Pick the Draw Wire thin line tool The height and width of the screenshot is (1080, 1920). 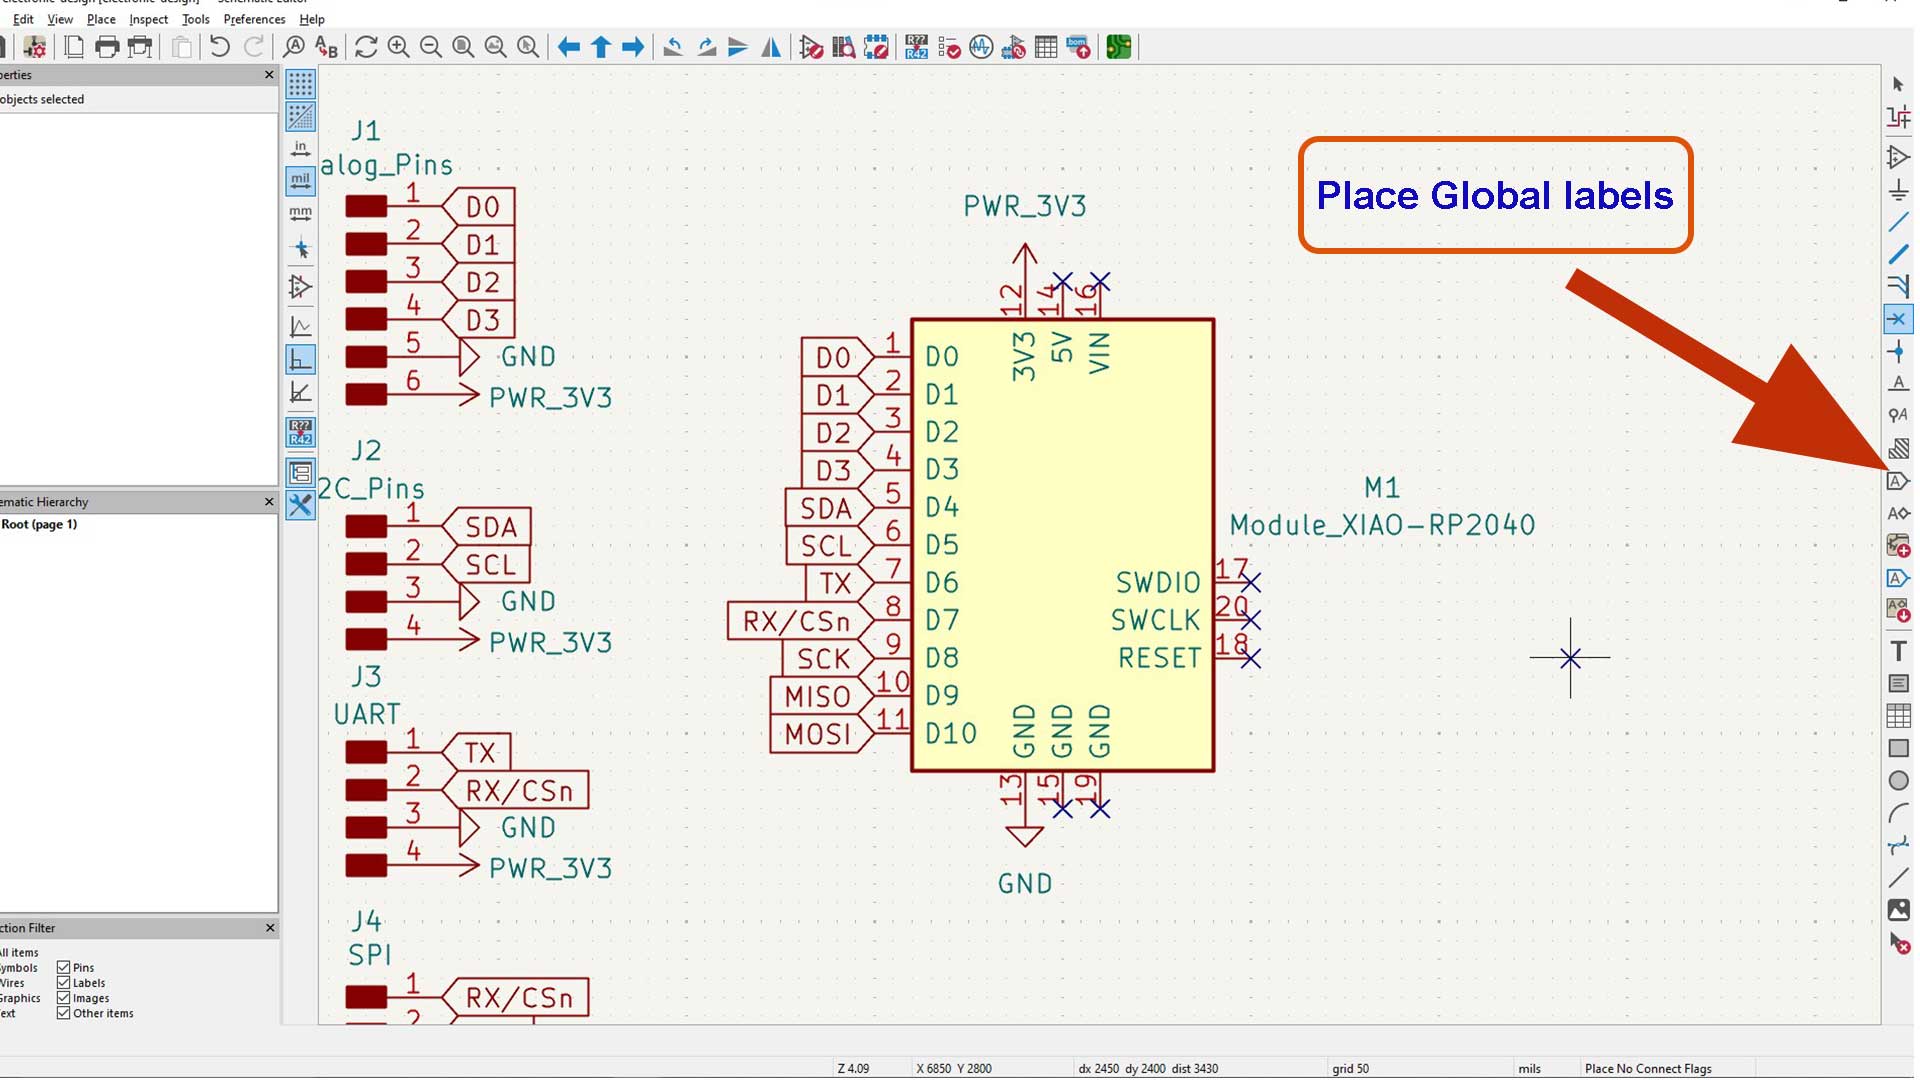1898,222
